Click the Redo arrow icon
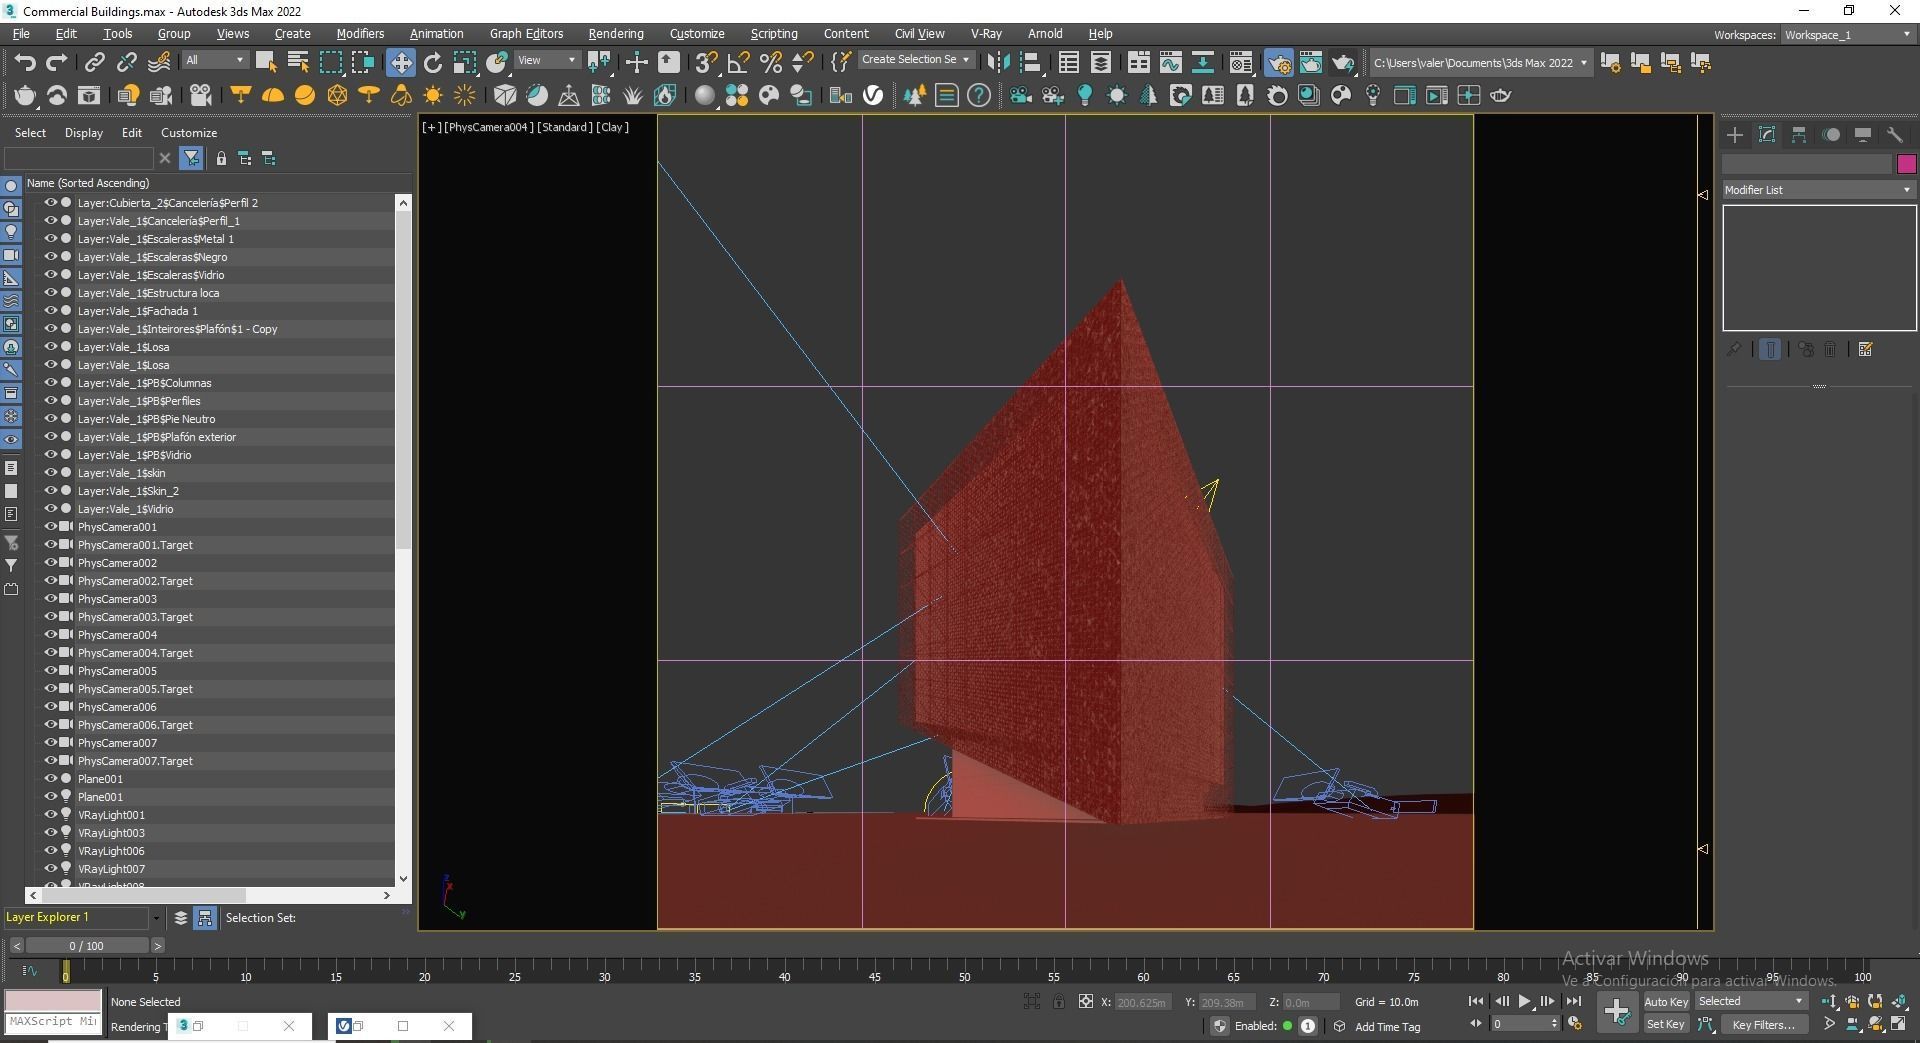Screen dimensions: 1920x1043 (57, 62)
